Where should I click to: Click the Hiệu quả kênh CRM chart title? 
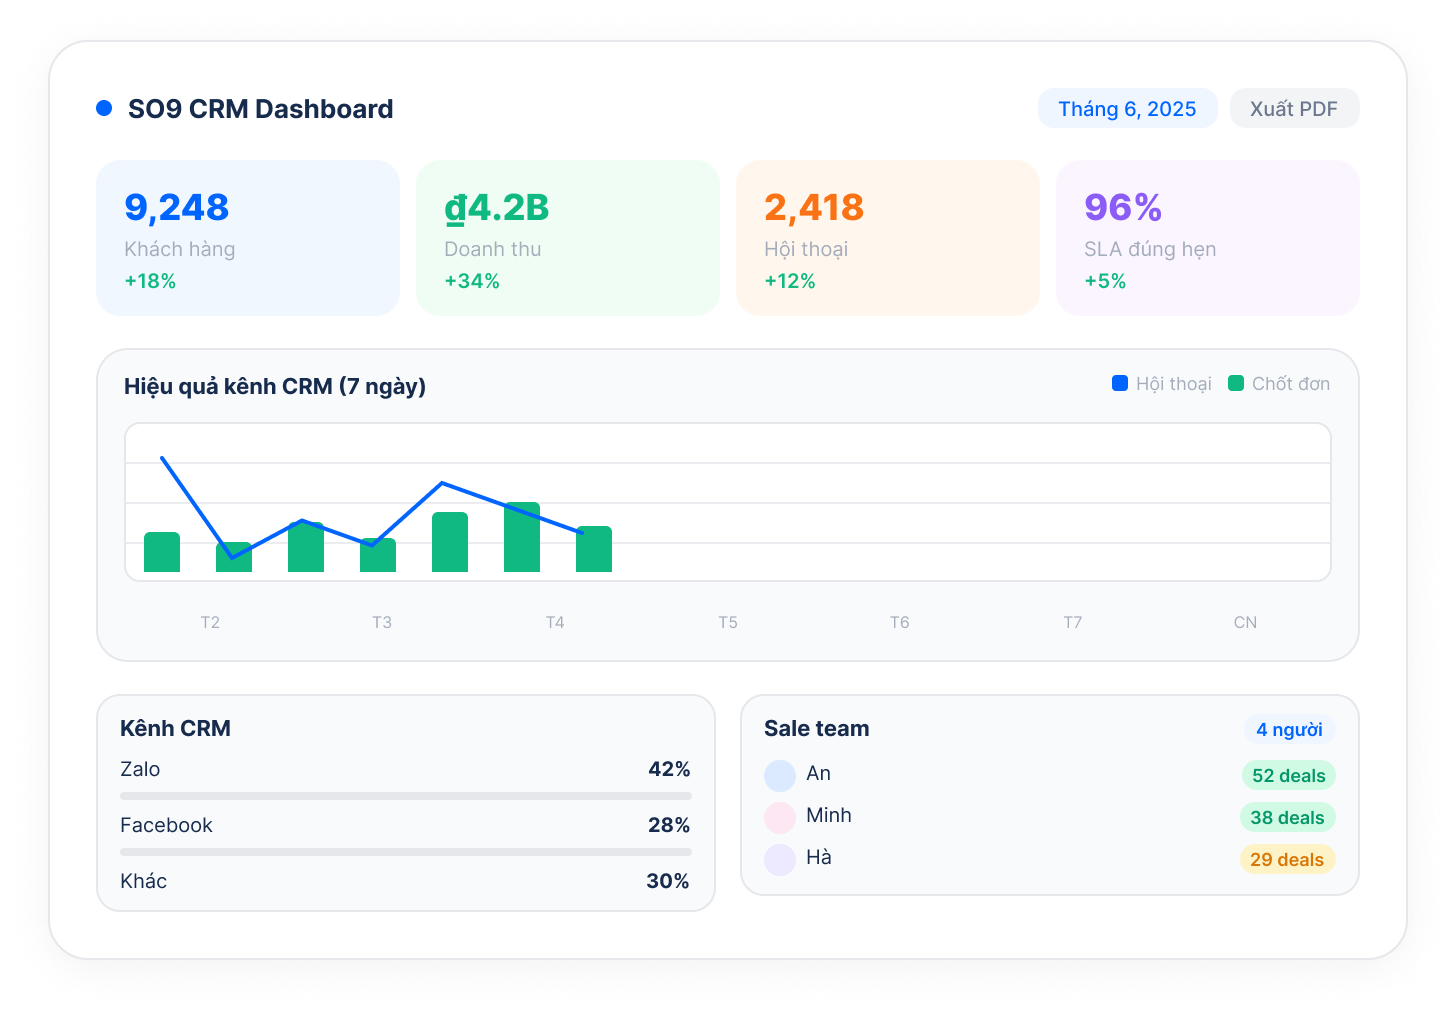tap(275, 386)
